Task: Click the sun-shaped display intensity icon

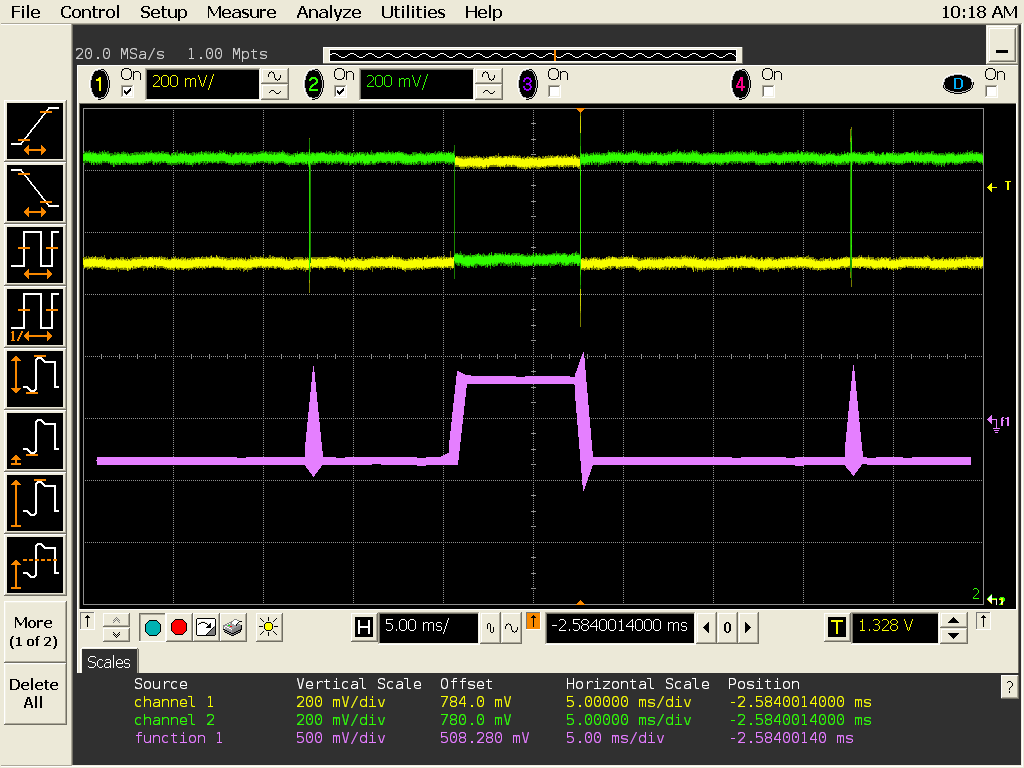Action: (x=268, y=628)
